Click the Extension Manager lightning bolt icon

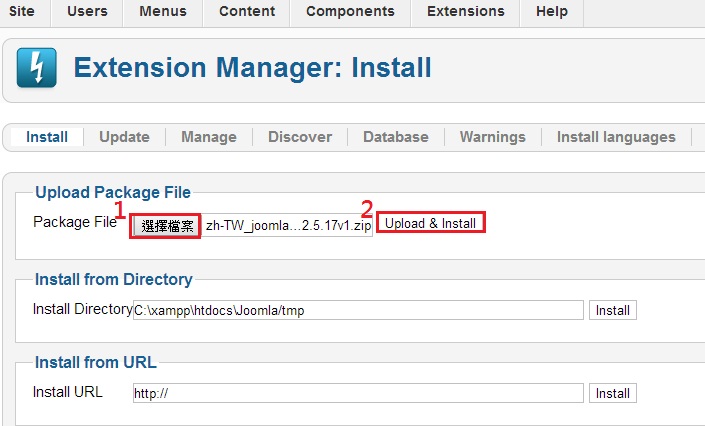(x=36, y=67)
